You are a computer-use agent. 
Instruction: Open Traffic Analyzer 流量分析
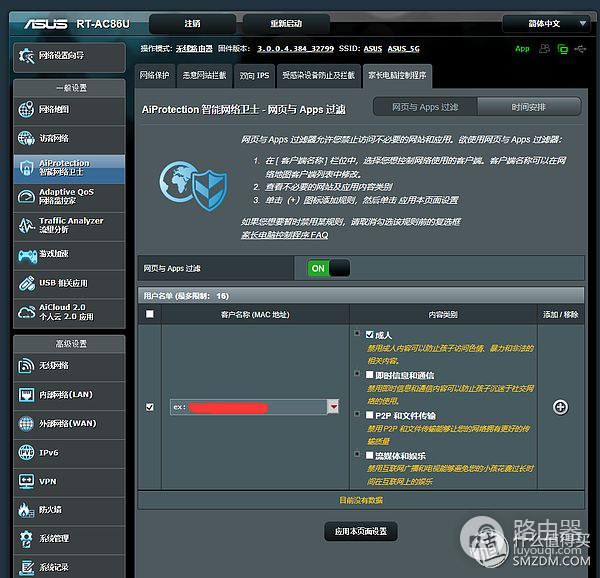tap(68, 226)
